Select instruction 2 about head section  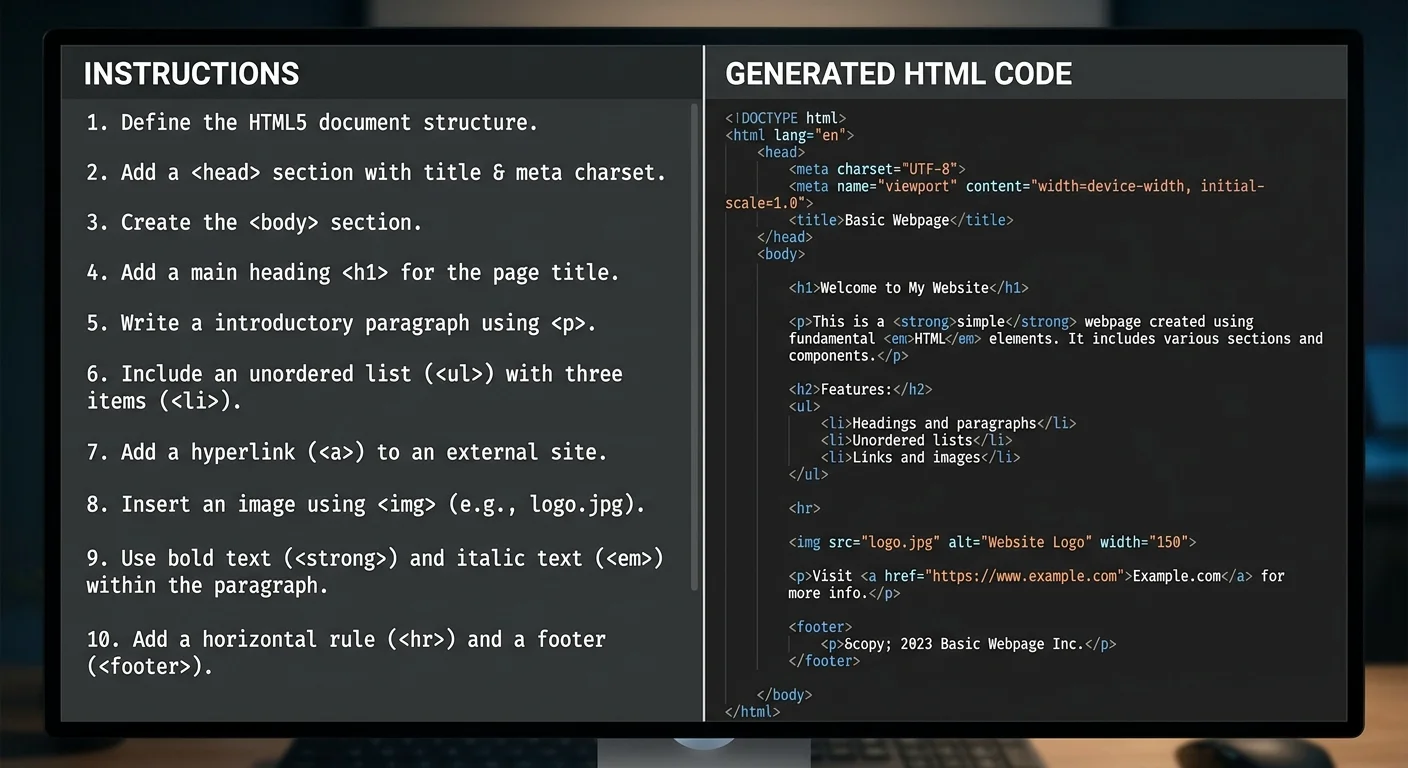click(x=376, y=172)
